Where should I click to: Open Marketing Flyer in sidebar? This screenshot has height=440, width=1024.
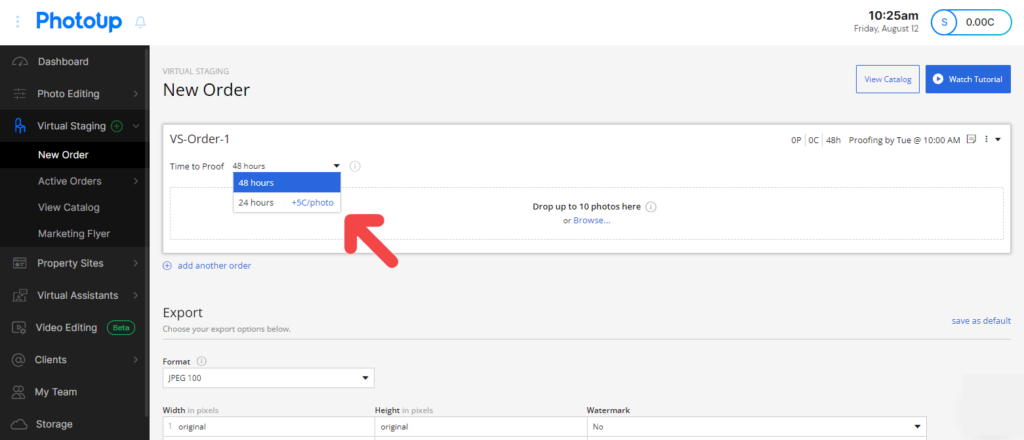point(74,233)
